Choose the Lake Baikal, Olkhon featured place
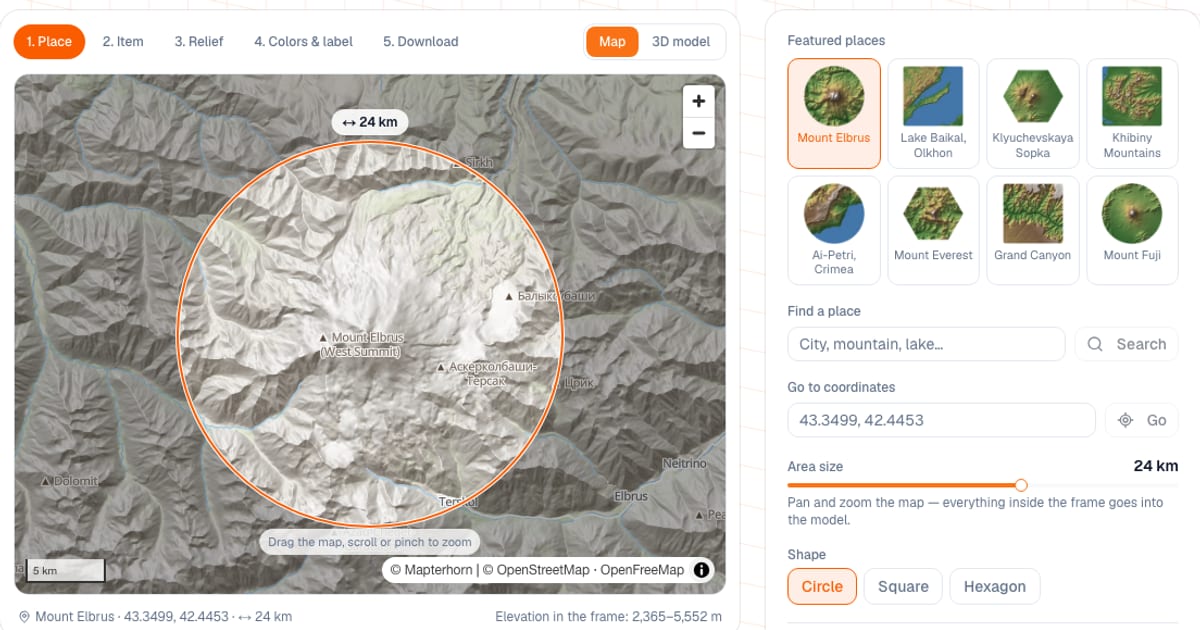The width and height of the screenshot is (1200, 630). (933, 113)
